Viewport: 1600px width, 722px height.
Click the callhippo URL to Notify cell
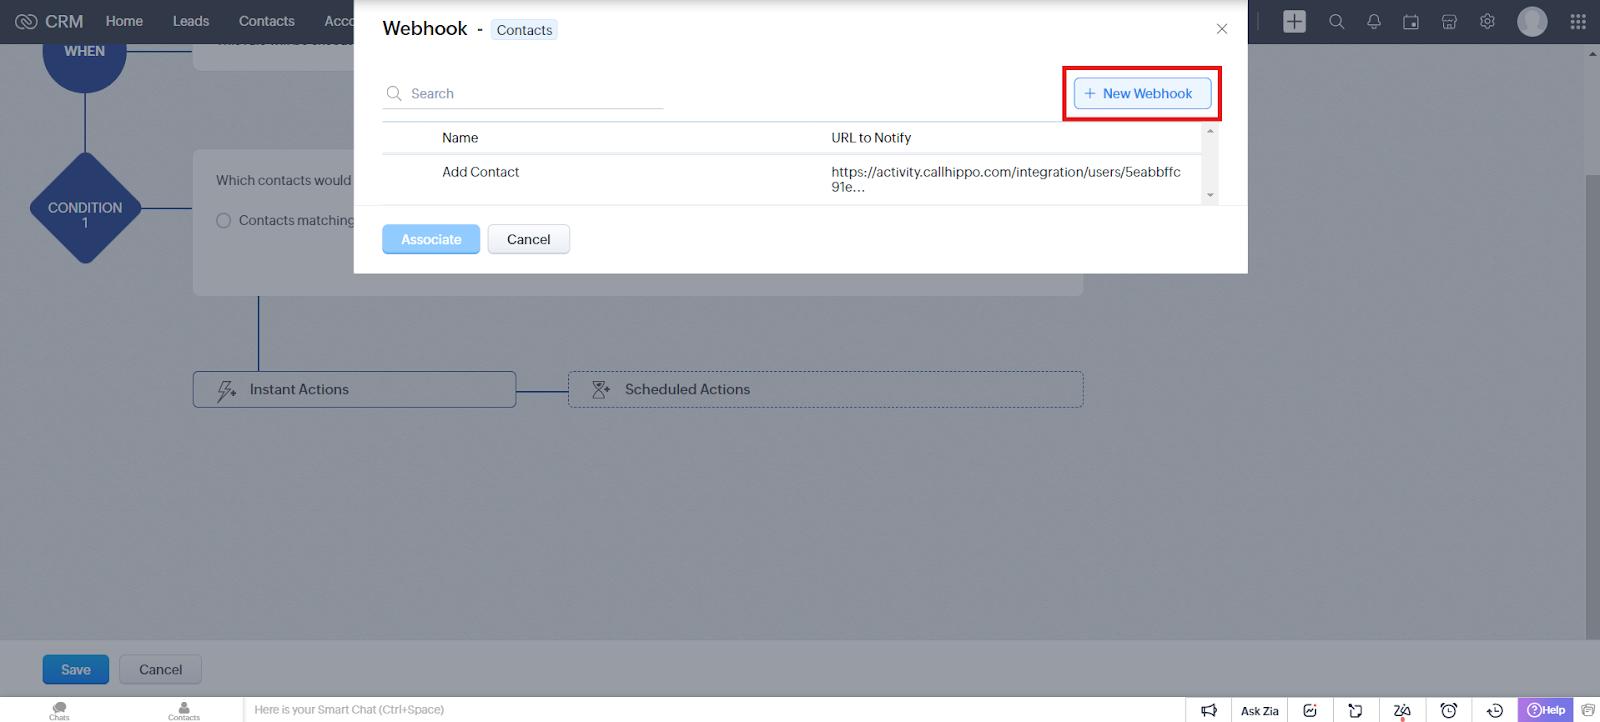1006,179
